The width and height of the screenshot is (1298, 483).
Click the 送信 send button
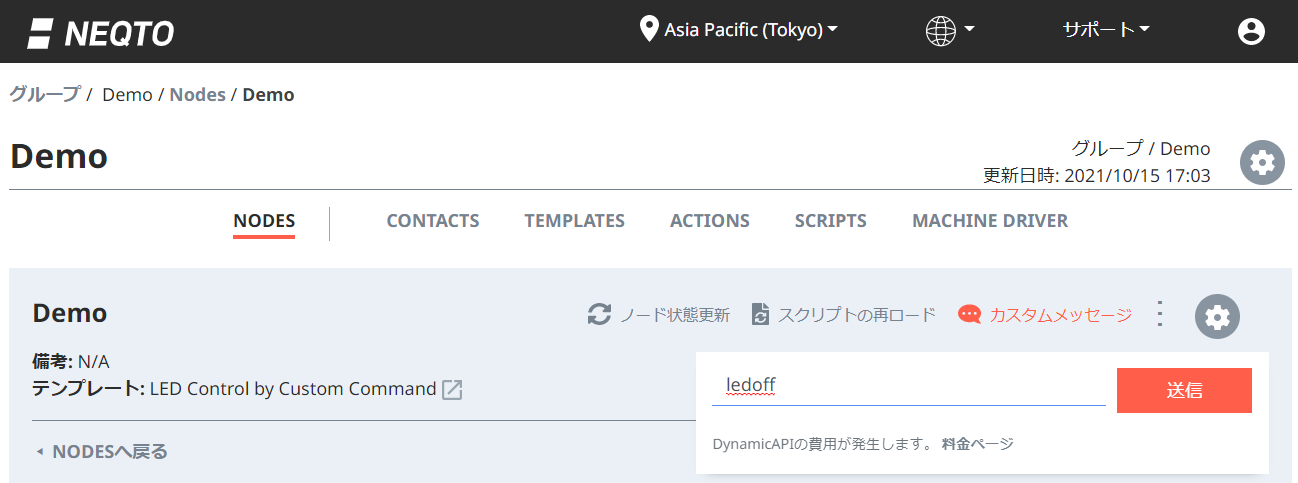[1184, 390]
